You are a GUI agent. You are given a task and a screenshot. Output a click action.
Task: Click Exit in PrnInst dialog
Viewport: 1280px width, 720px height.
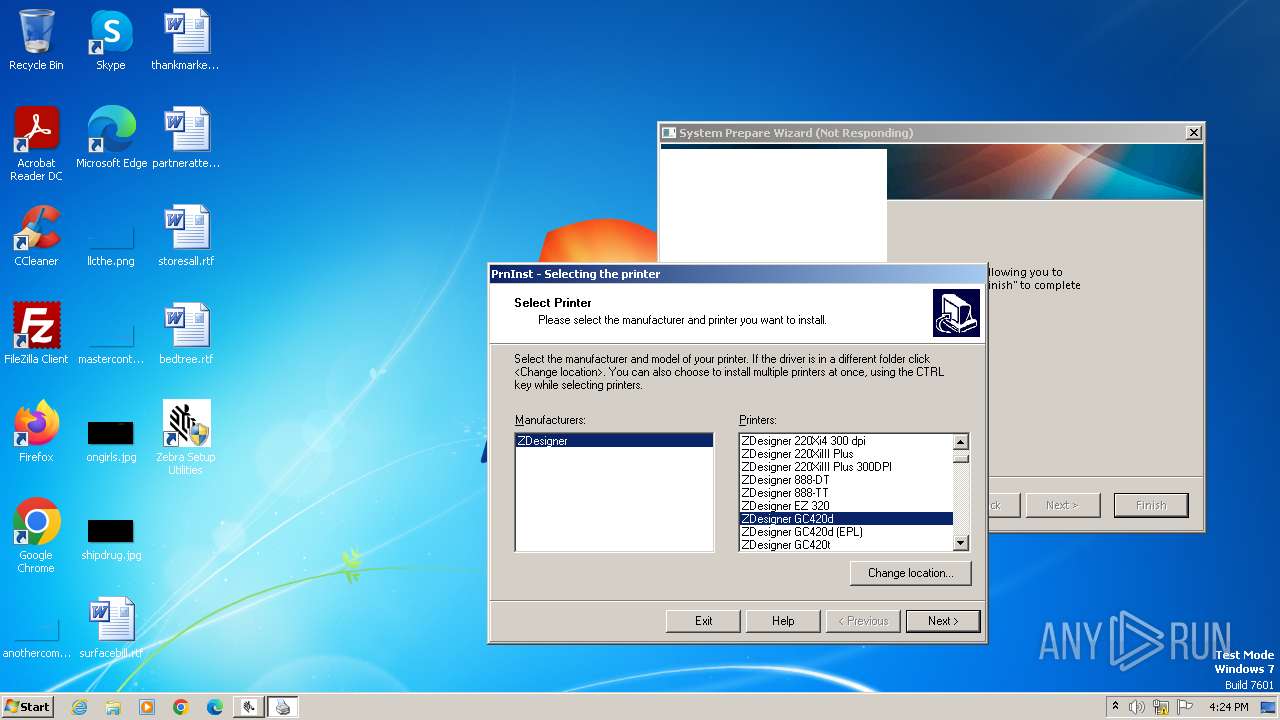point(703,620)
